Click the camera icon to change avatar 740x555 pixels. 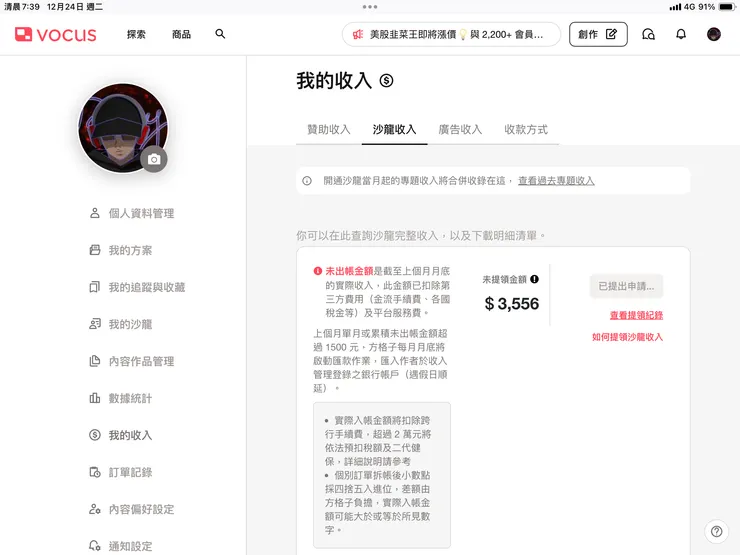click(x=153, y=160)
